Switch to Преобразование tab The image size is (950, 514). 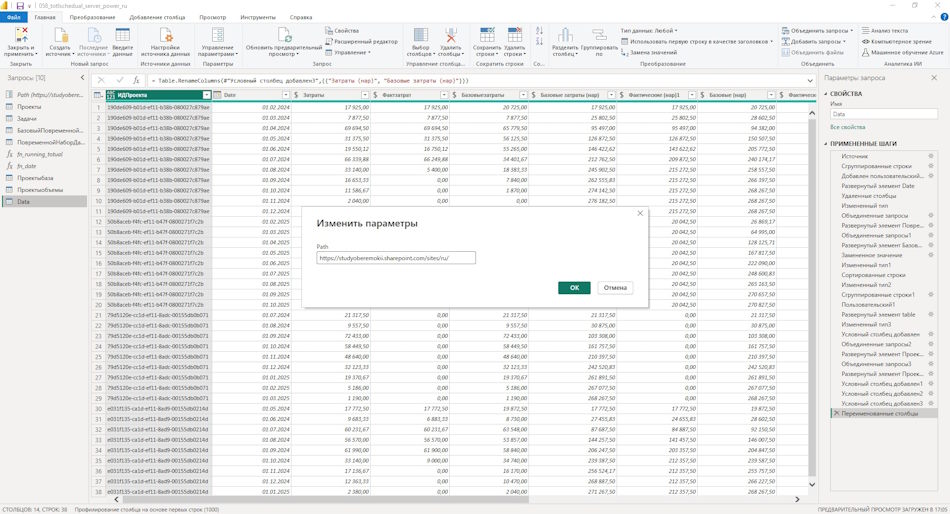click(x=92, y=18)
